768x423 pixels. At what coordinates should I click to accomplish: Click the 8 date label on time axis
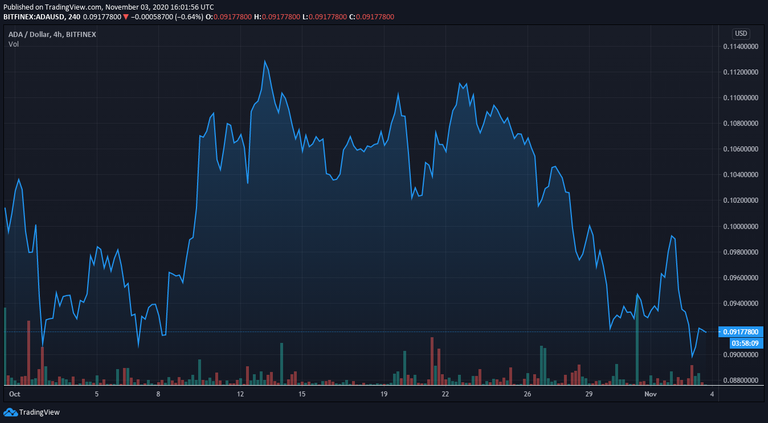pos(158,394)
